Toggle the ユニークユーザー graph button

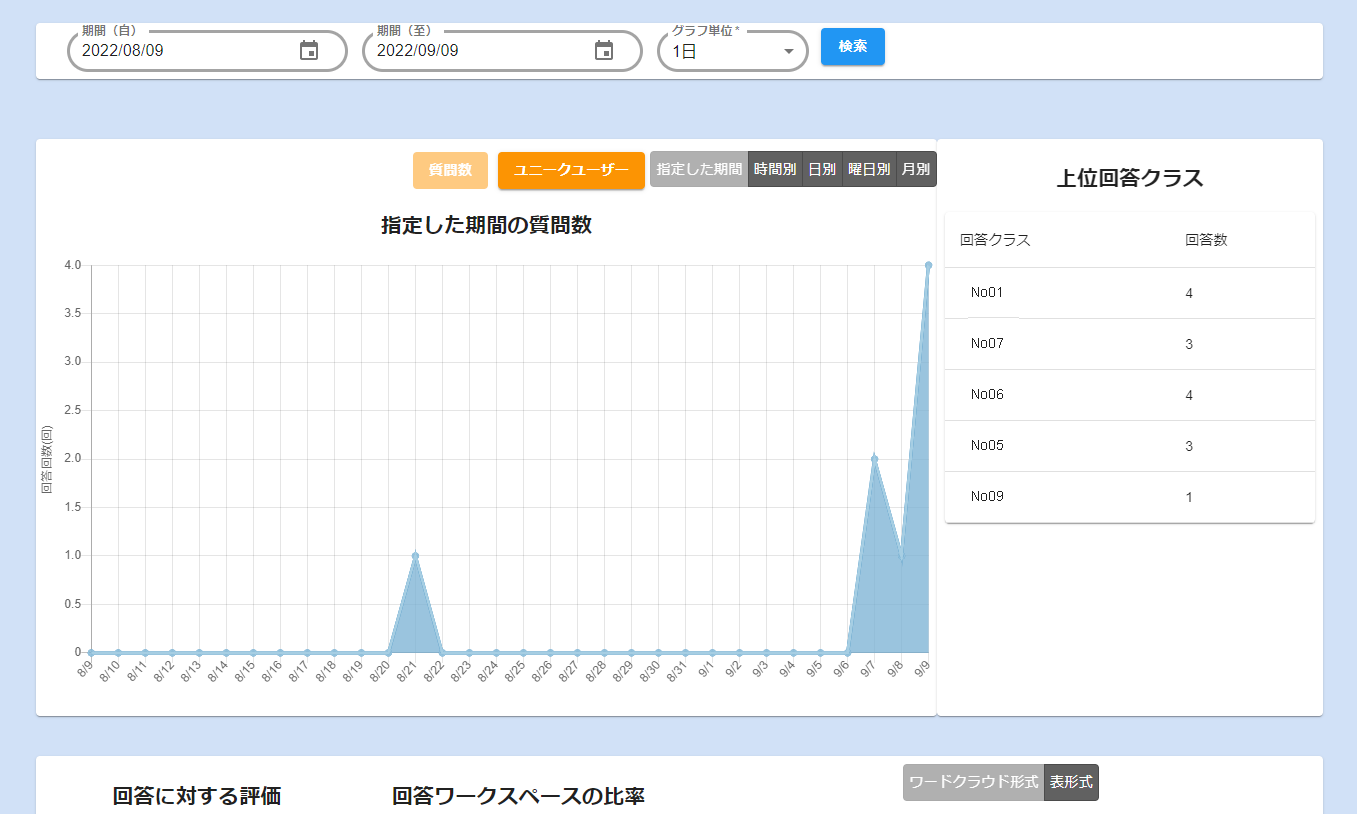click(571, 170)
